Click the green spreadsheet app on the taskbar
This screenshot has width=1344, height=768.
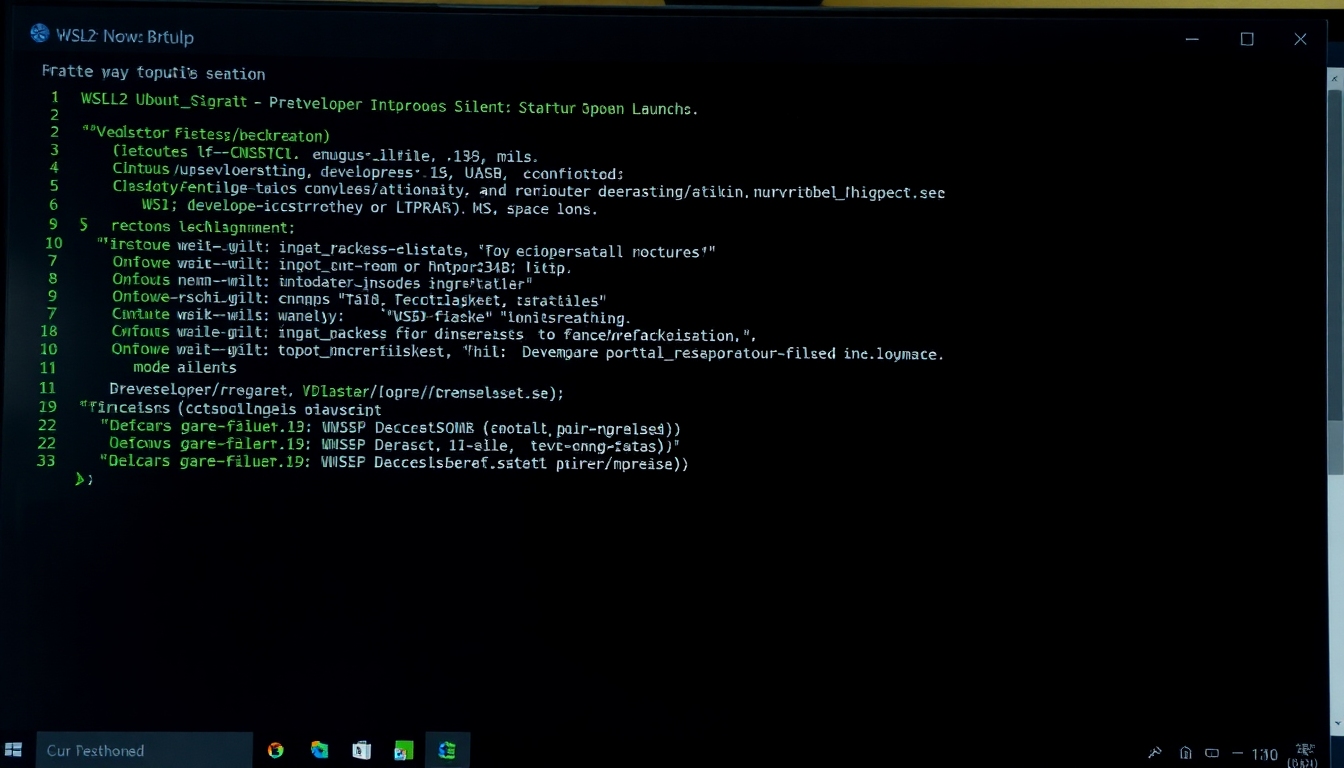[x=404, y=749]
